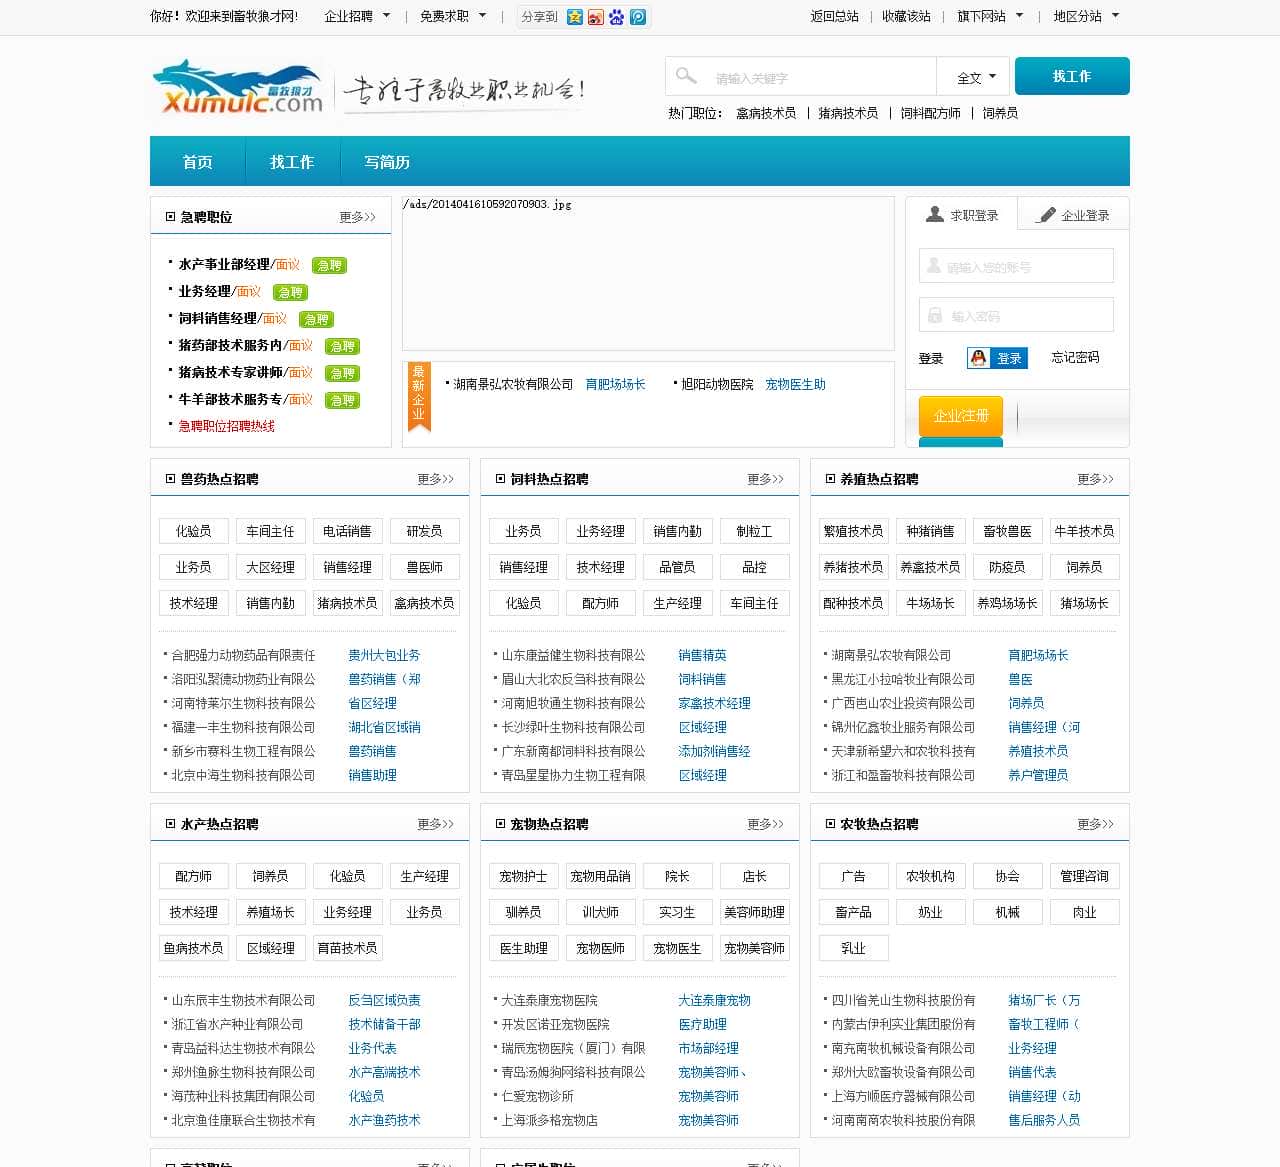
Task: Switch to the 企业登录 tab
Action: coord(1074,215)
